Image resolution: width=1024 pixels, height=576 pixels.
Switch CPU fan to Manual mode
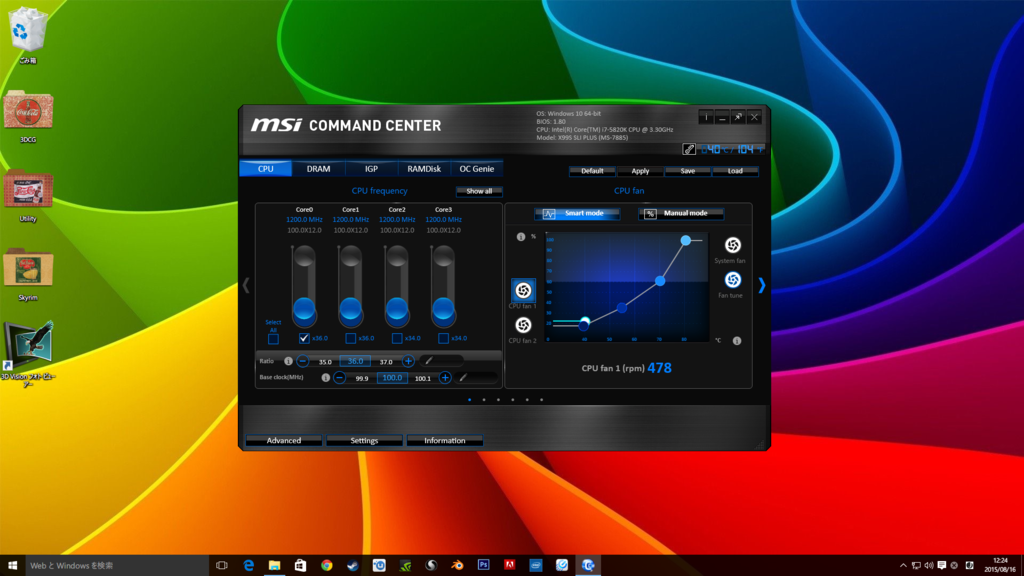(681, 214)
